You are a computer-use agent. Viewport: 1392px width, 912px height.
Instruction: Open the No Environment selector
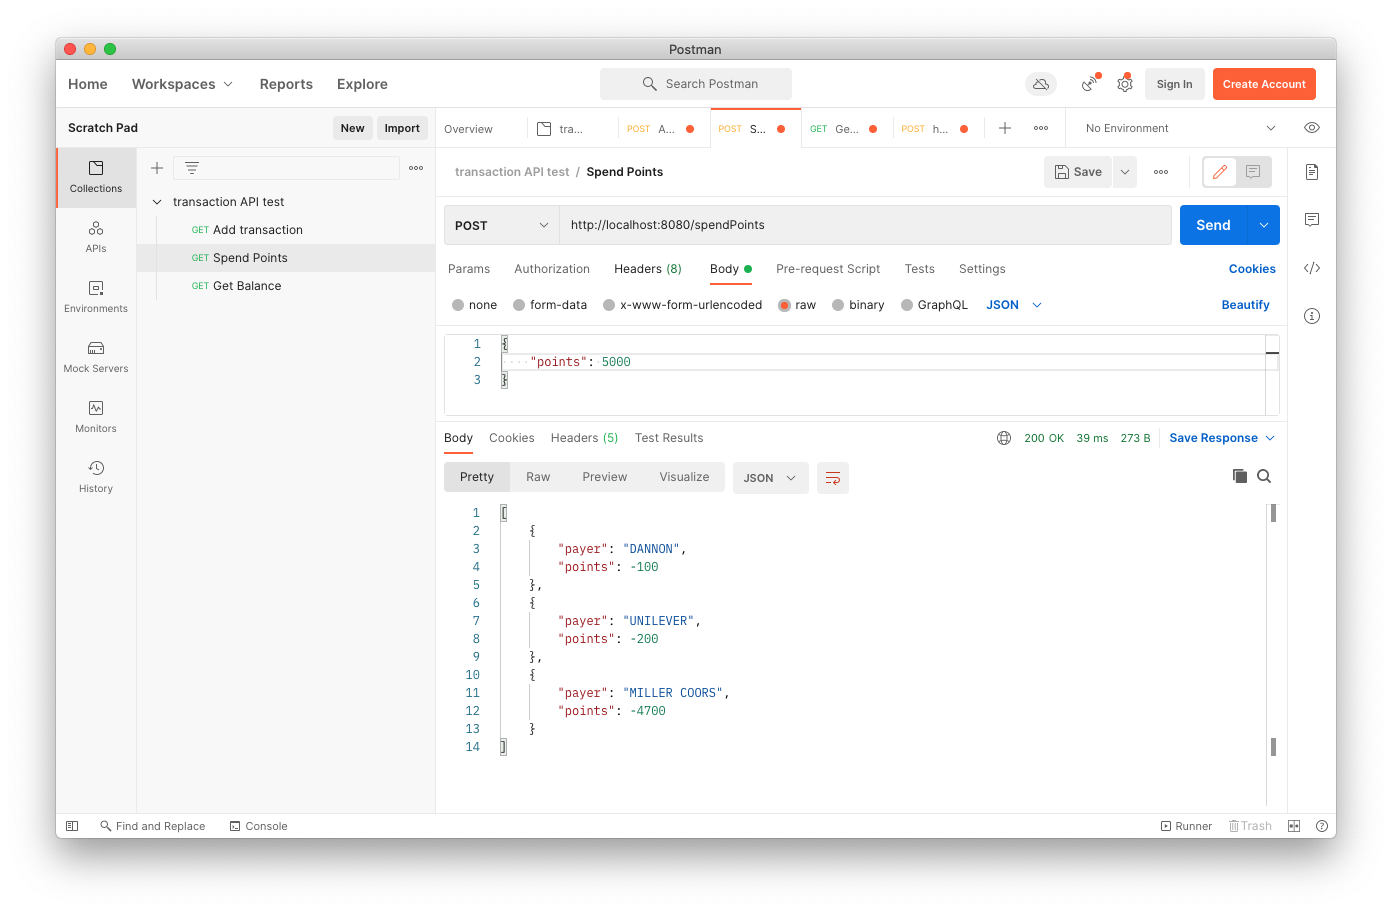[1180, 128]
